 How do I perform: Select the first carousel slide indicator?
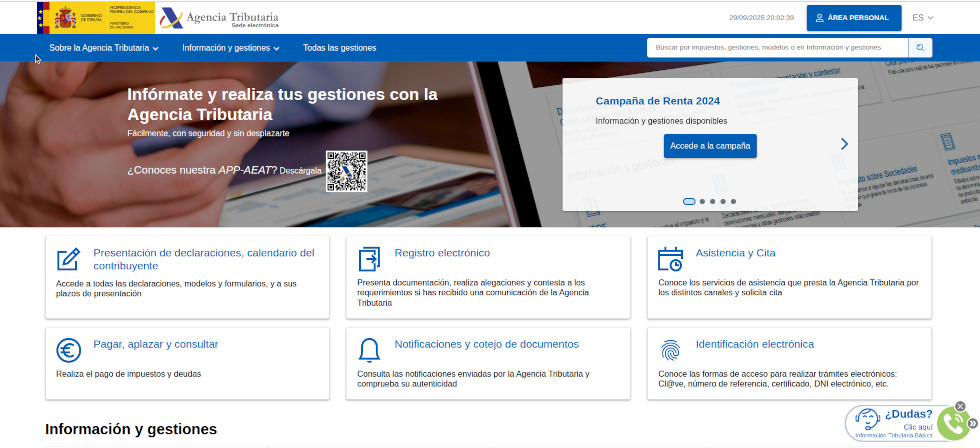pyautogui.click(x=689, y=201)
